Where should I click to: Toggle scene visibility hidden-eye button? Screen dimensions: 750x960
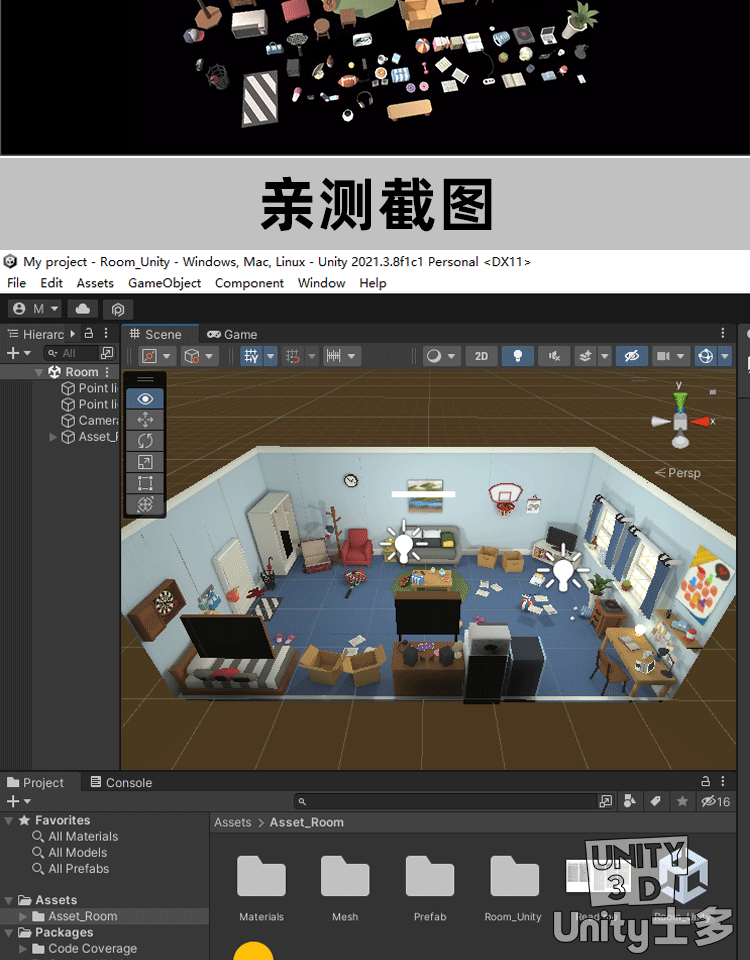click(630, 356)
